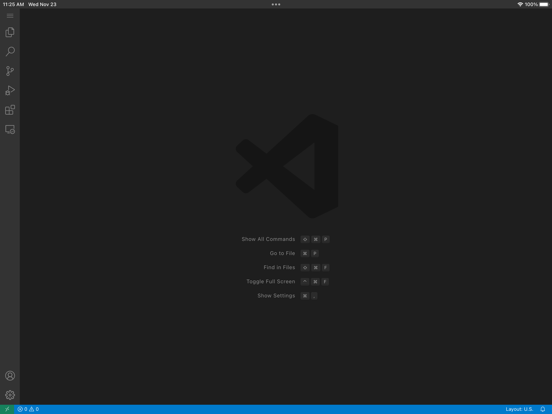Tap the battery indicator in status bar
The height and width of the screenshot is (414, 552).
click(544, 5)
